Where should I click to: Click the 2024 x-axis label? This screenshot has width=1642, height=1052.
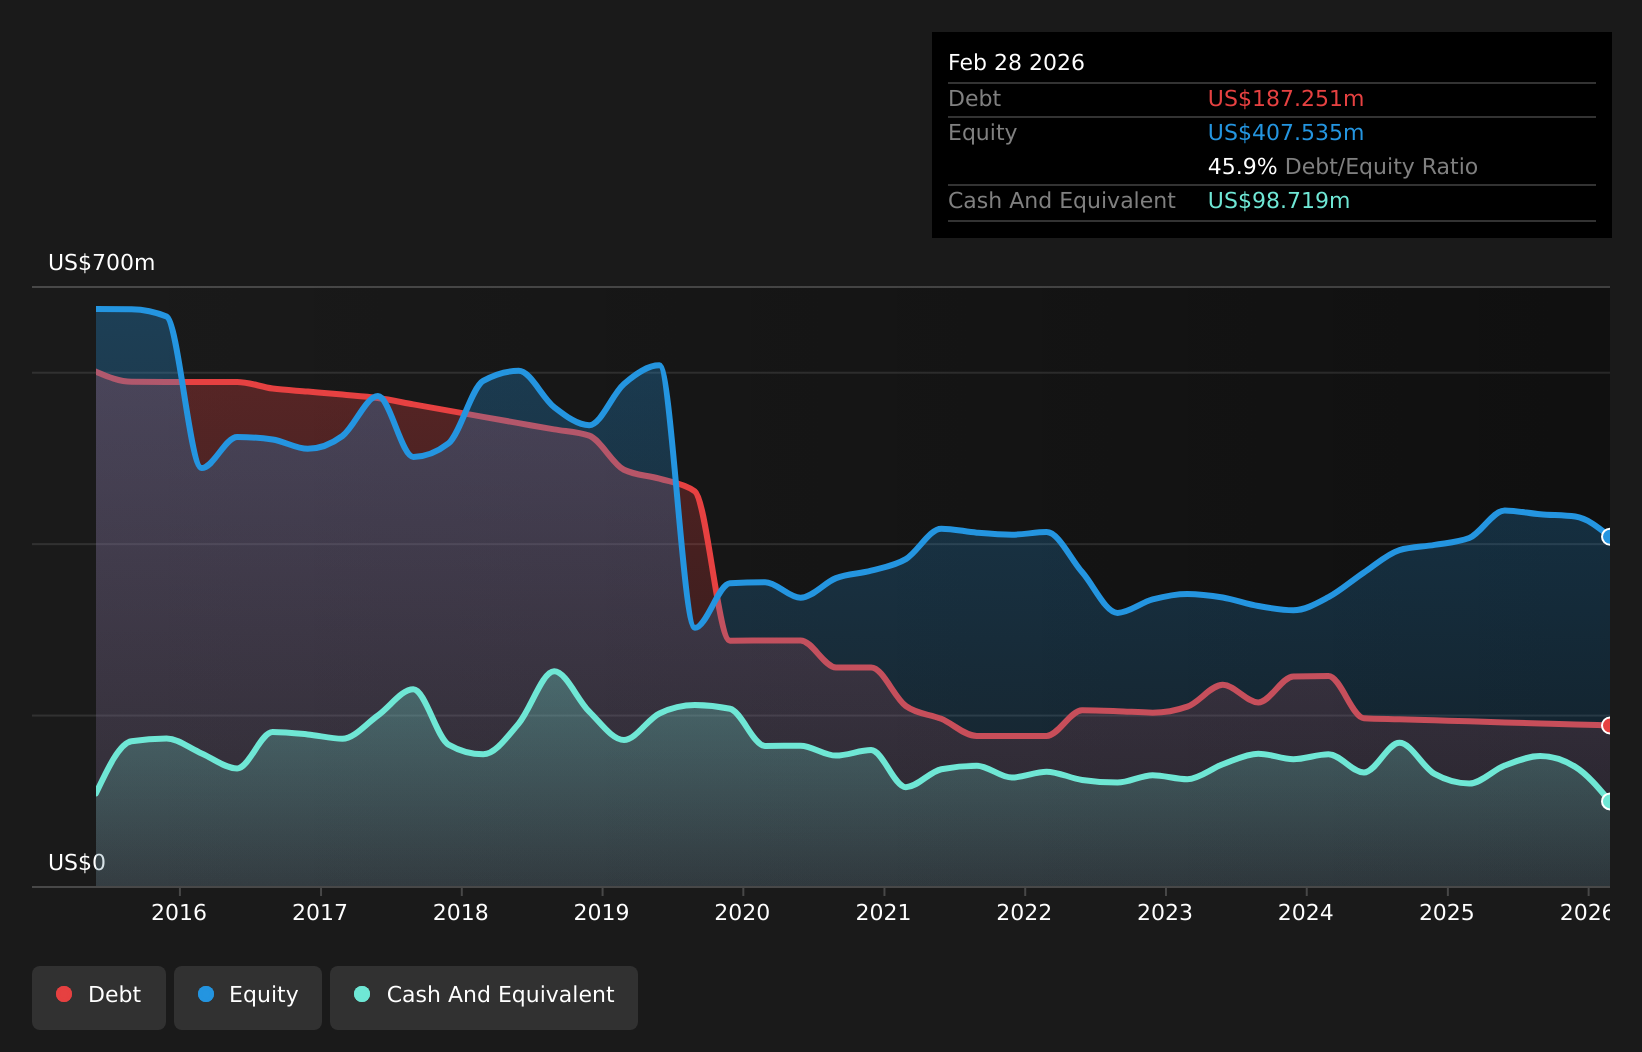point(1306,912)
